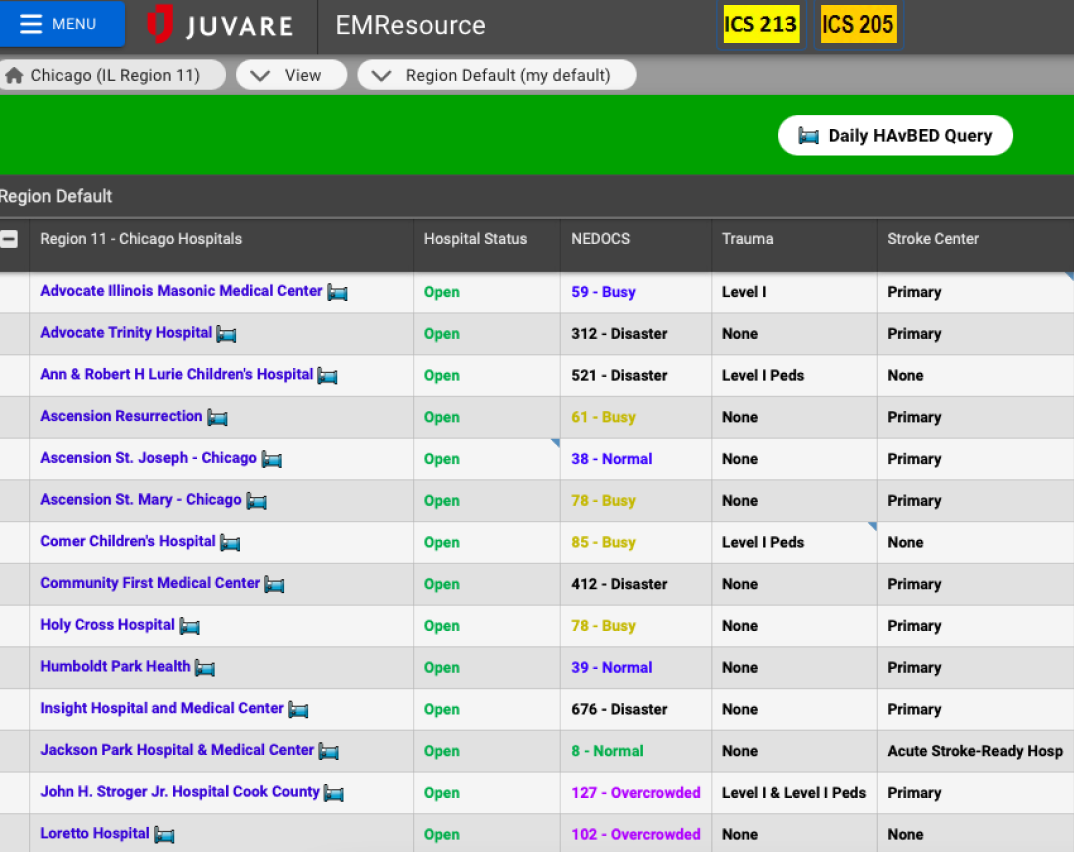Click bed icon beside Humboldt Park Health
Screen dimensions: 1074x852
(205, 668)
